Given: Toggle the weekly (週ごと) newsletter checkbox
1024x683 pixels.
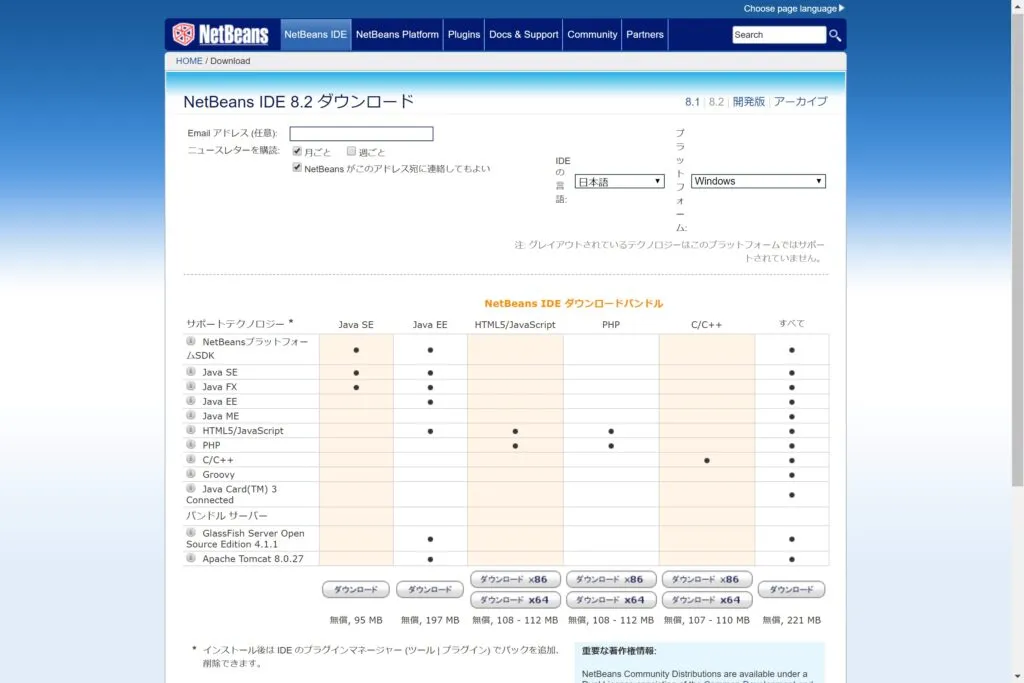Looking at the screenshot, I should click(351, 151).
